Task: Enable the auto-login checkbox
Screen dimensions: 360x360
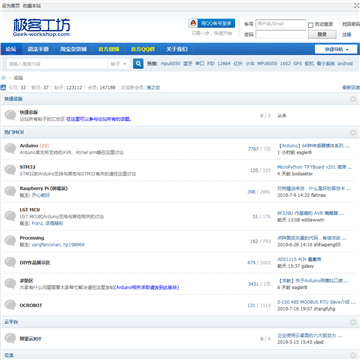Action: [310, 25]
